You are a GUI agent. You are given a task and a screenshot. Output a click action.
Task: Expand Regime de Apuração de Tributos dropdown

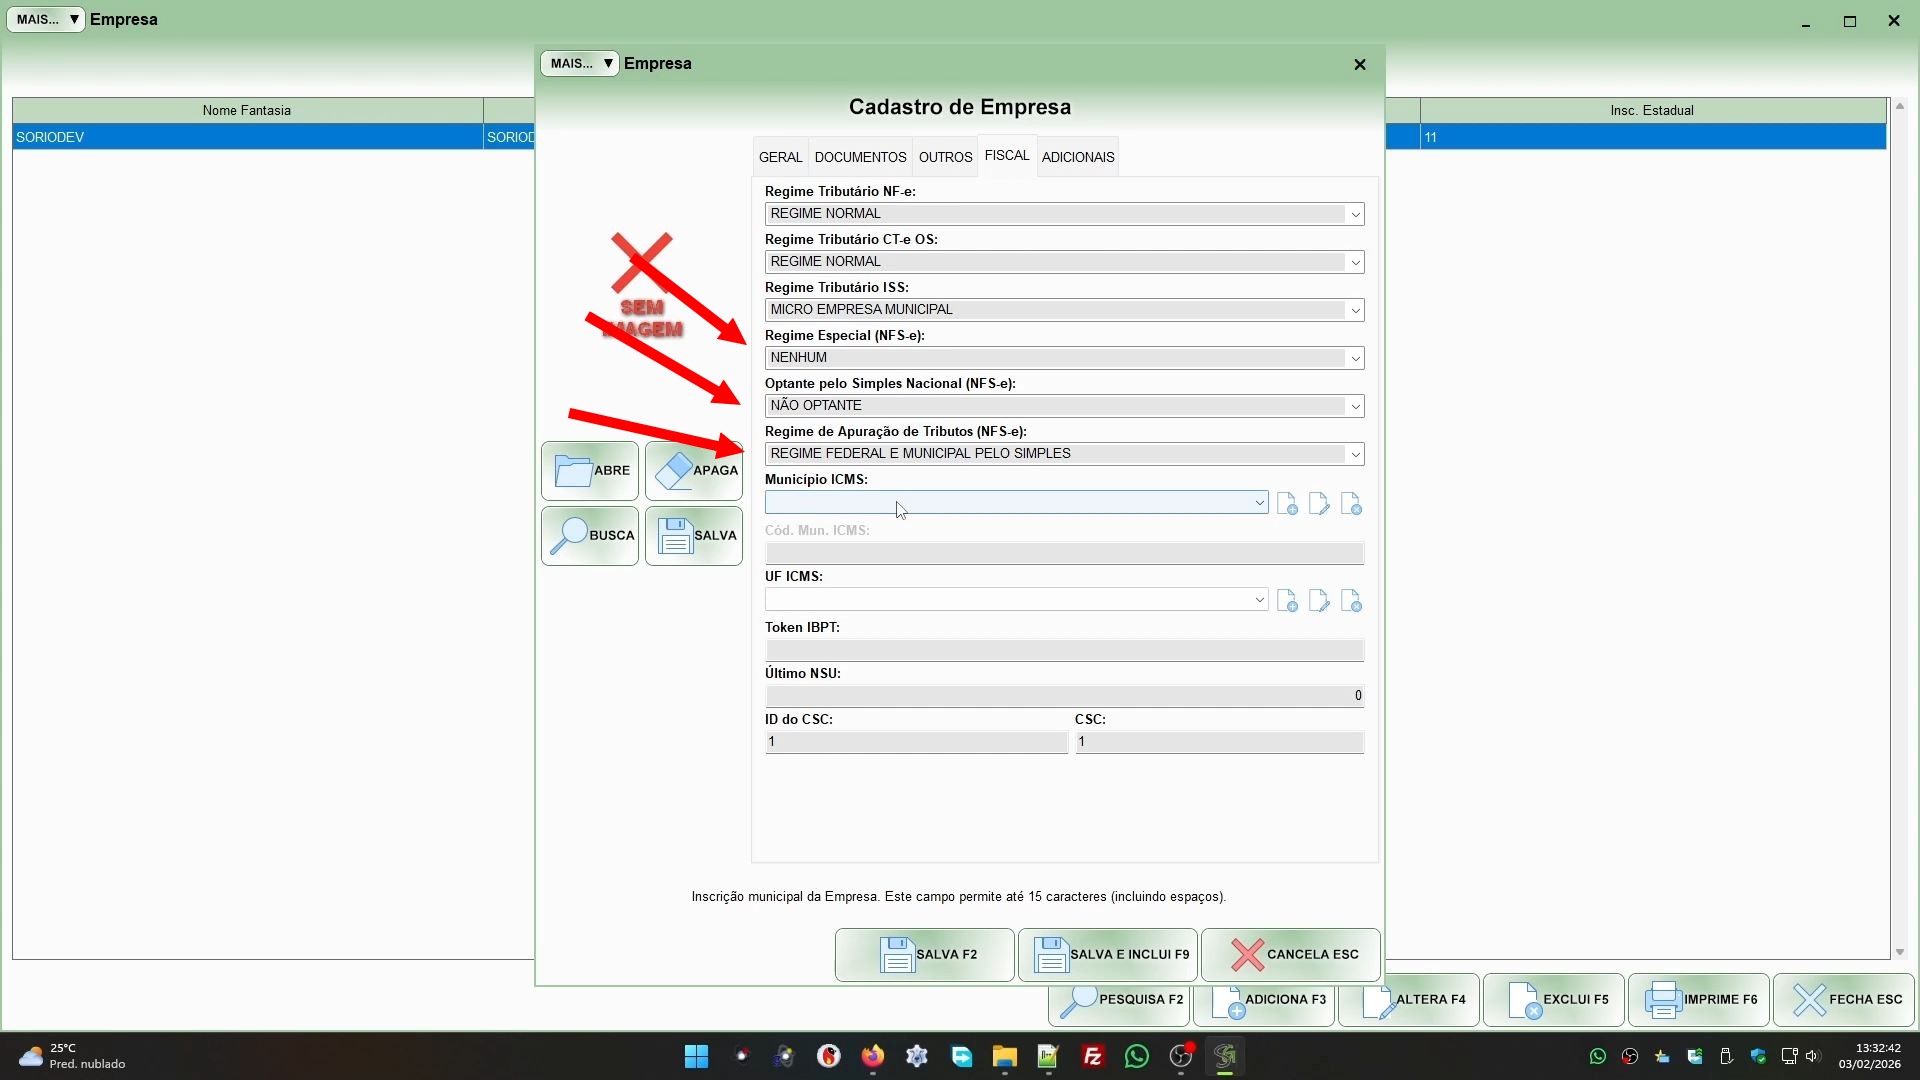click(x=1355, y=454)
